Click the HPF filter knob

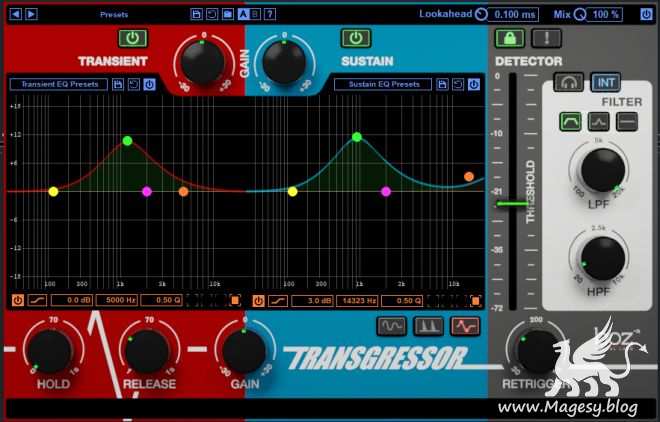(x=602, y=258)
